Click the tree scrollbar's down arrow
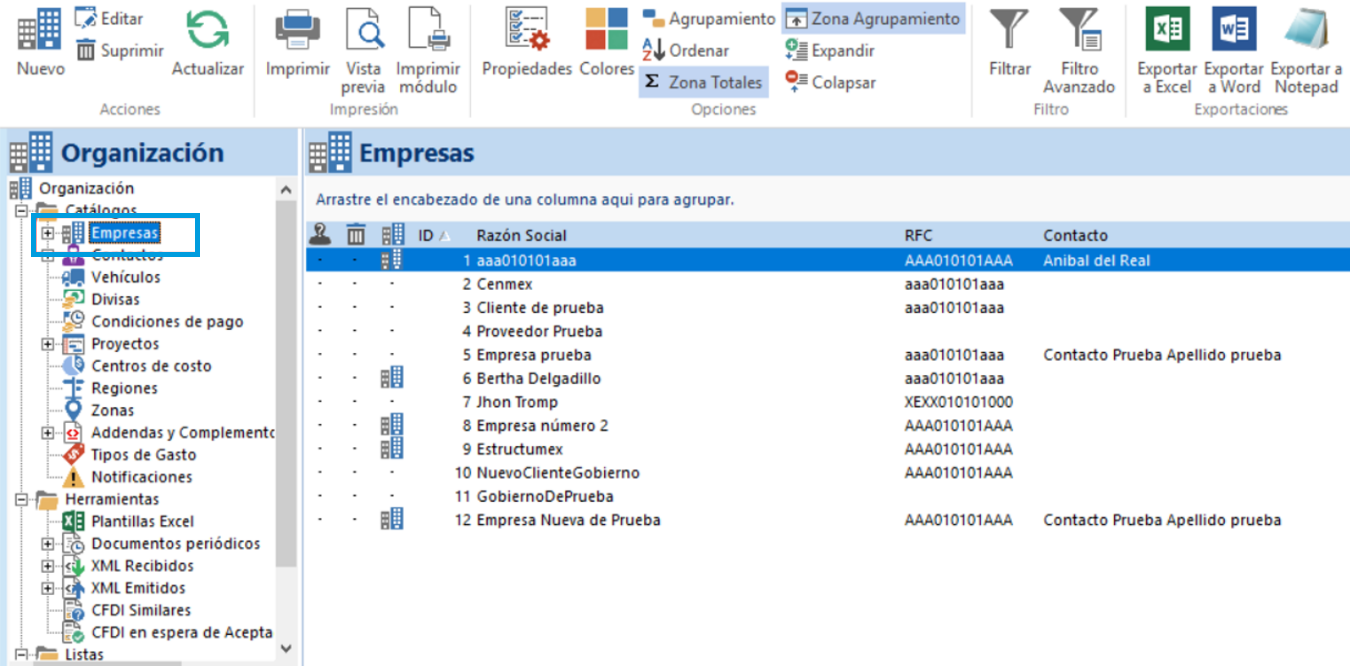The image size is (1350, 666). (286, 648)
